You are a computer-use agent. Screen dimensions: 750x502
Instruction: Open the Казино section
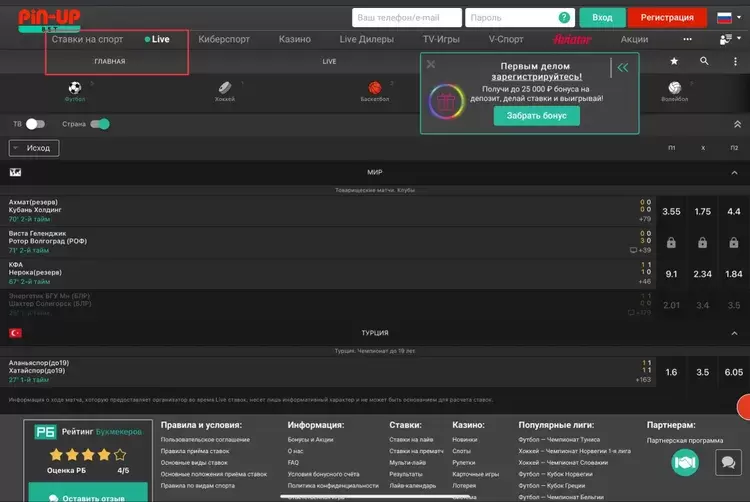(295, 39)
